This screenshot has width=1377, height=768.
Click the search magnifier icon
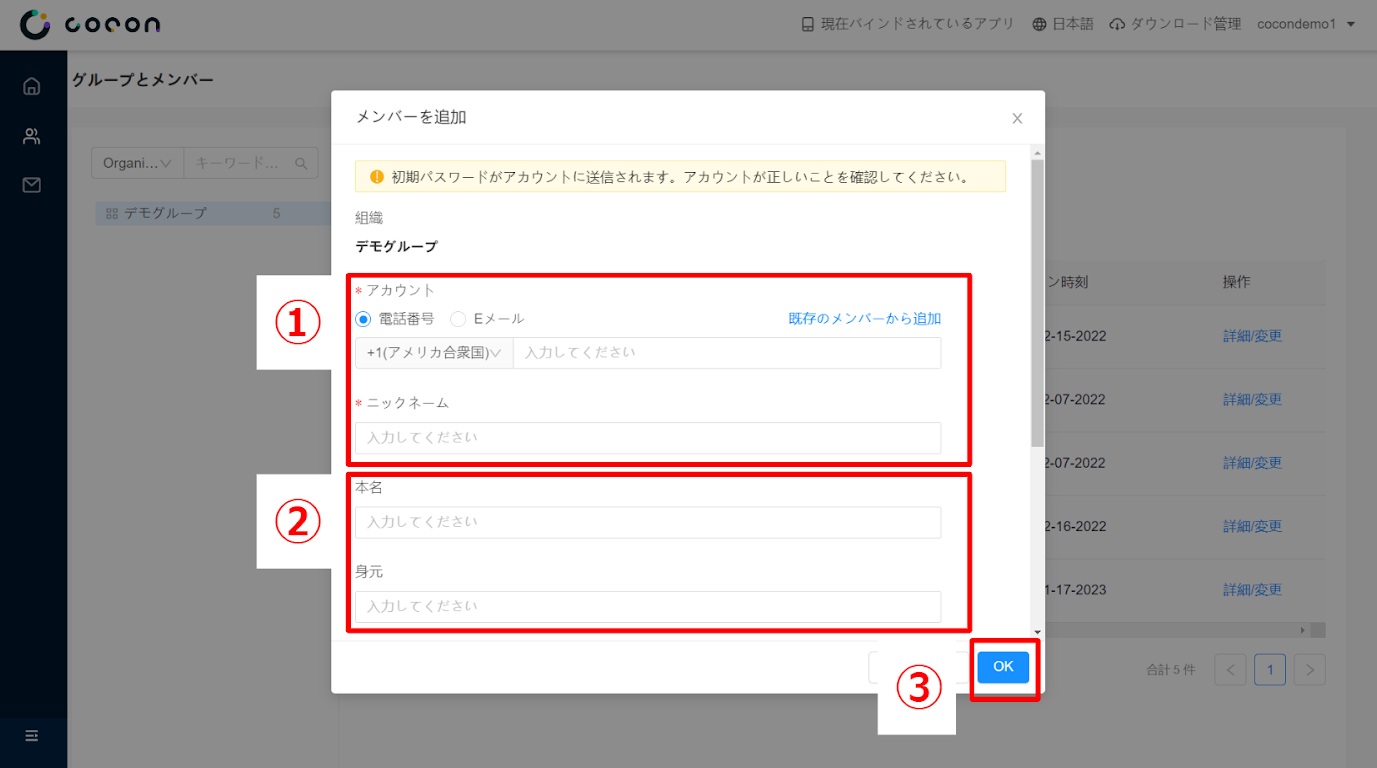point(301,163)
